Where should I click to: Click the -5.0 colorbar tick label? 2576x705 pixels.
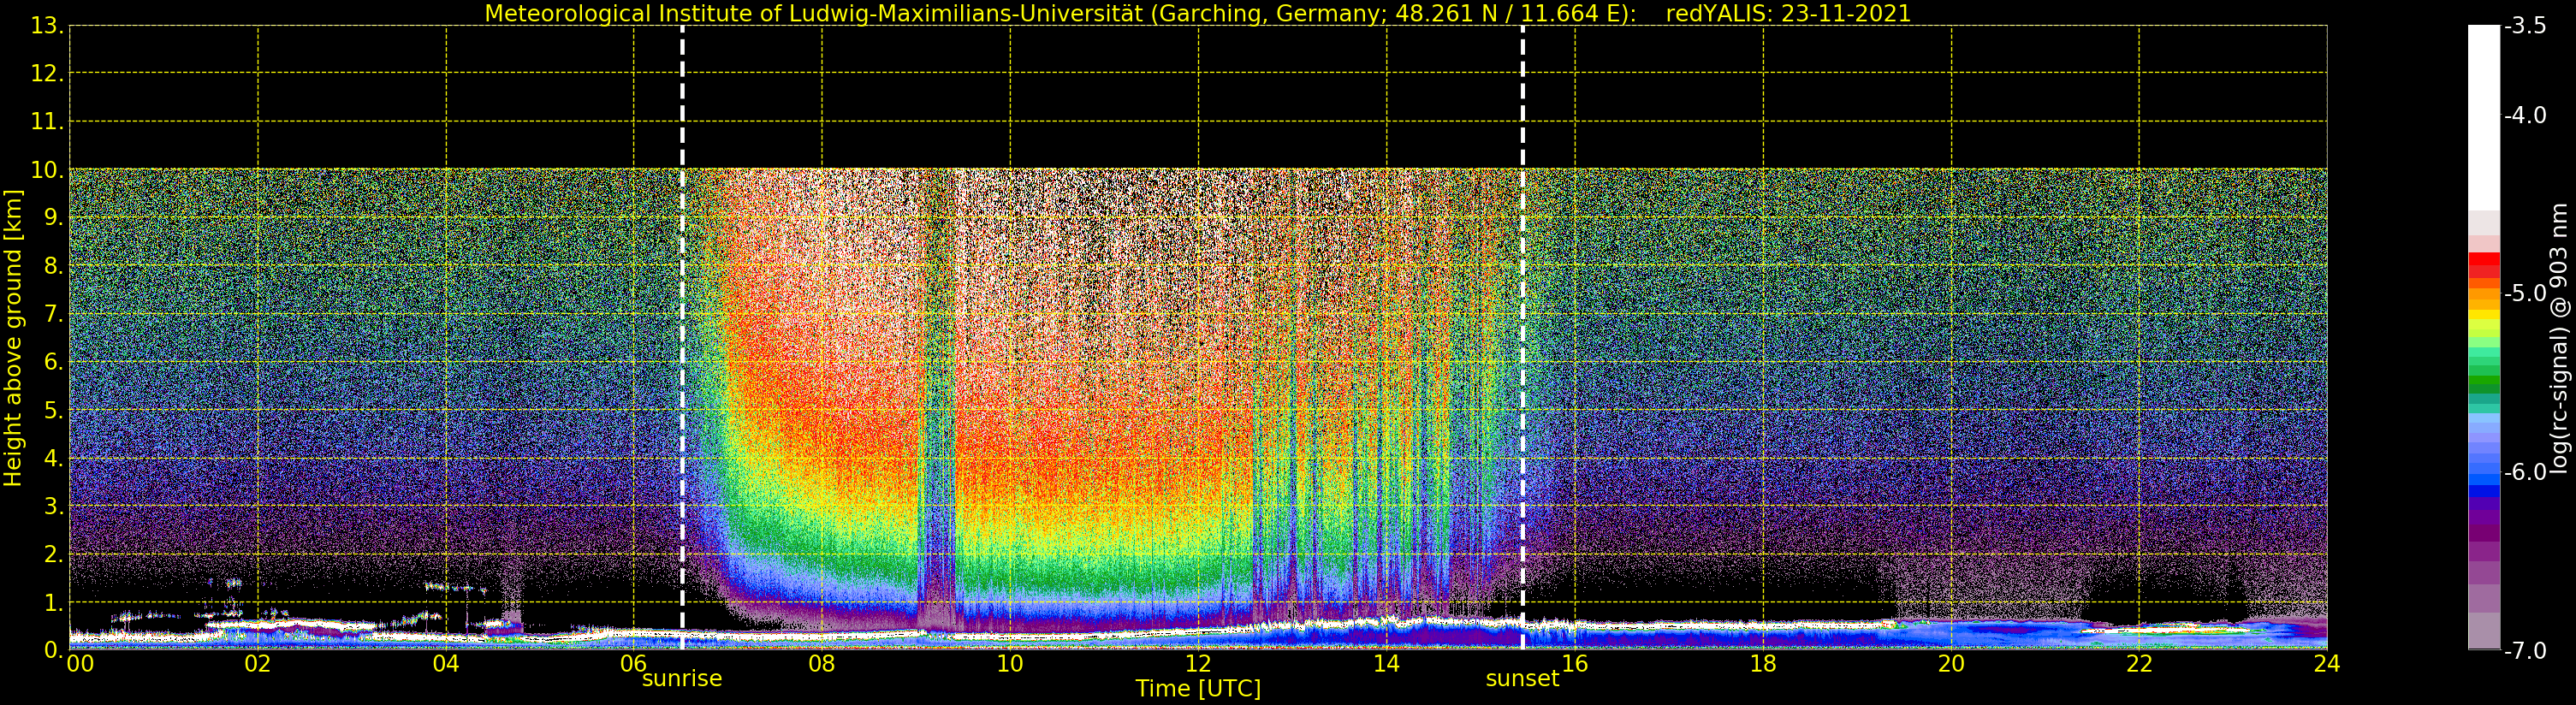tap(2525, 293)
